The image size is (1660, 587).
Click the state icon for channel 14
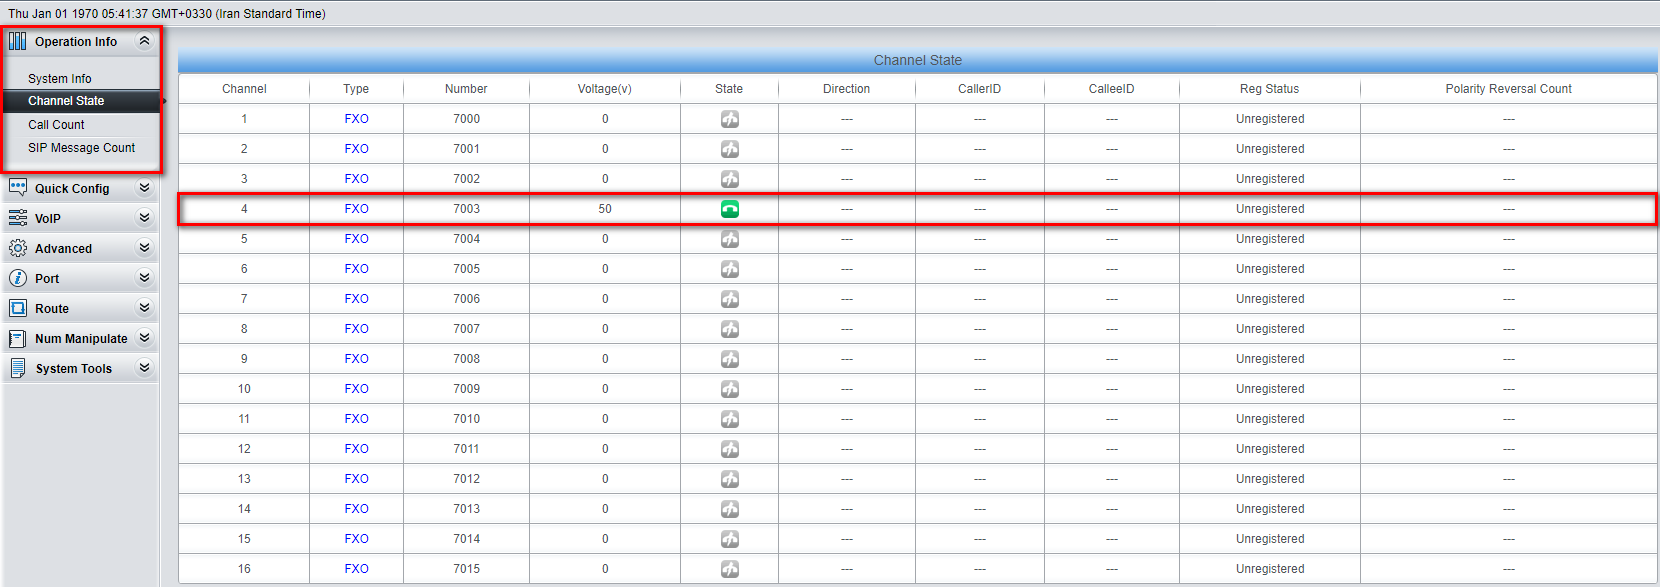730,509
